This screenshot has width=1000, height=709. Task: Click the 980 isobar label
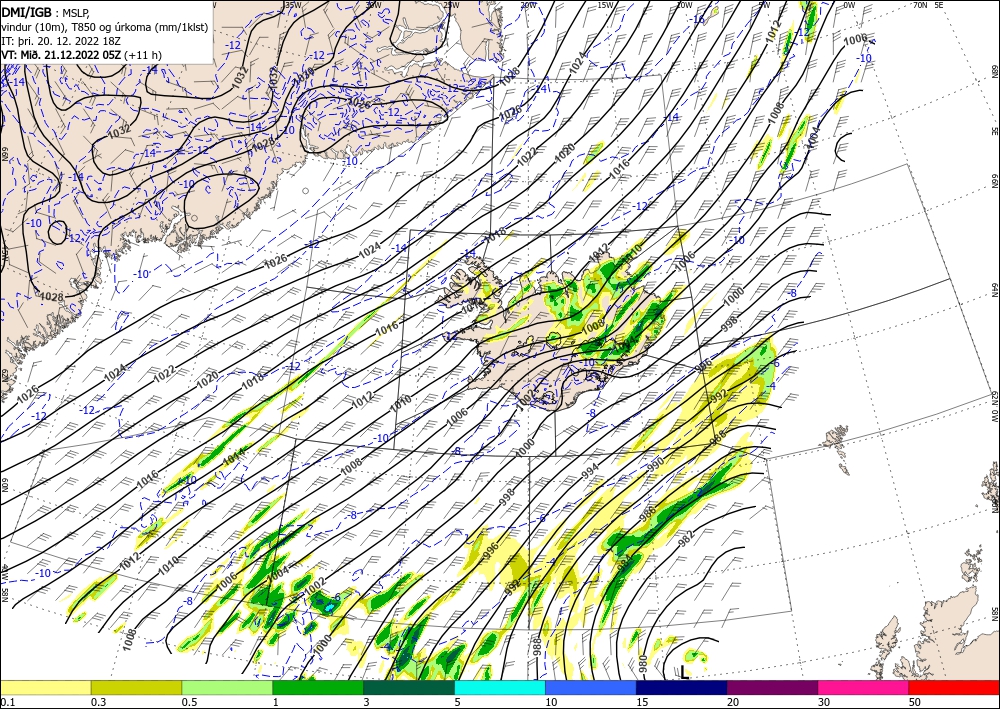(643, 664)
